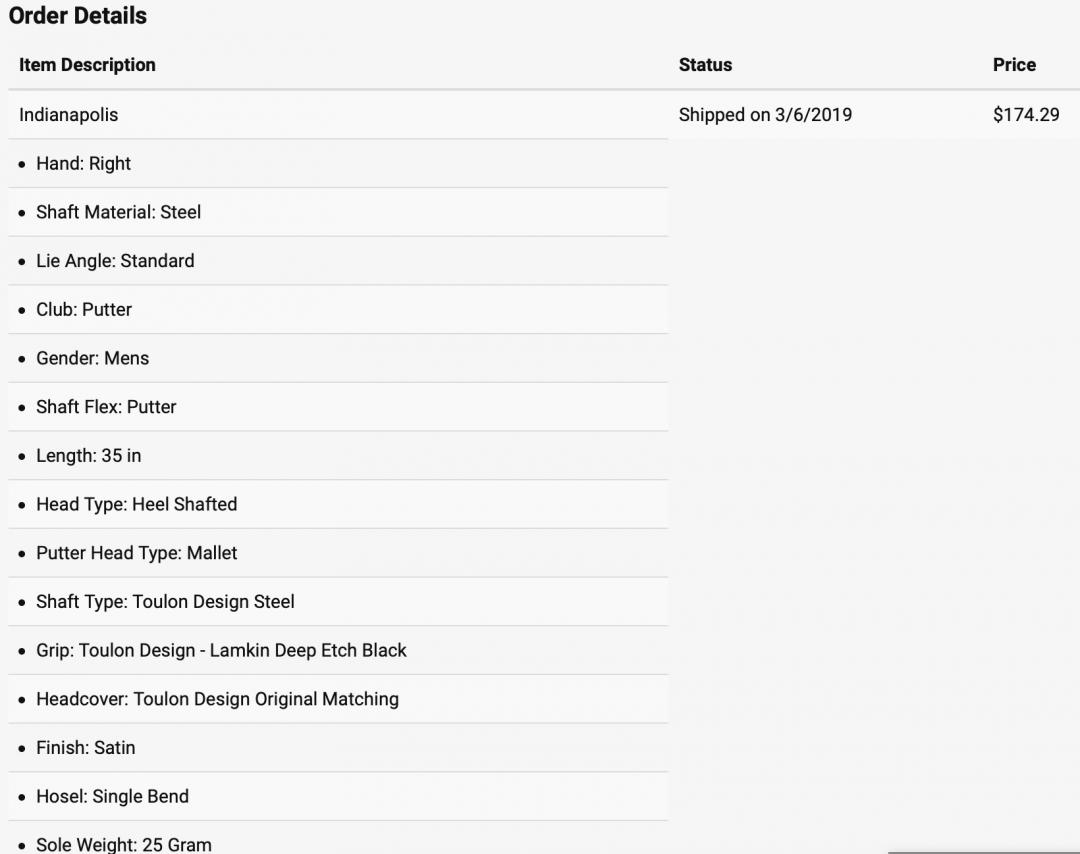This screenshot has height=854, width=1080.
Task: Select the Item Description column header
Action: [x=87, y=65]
